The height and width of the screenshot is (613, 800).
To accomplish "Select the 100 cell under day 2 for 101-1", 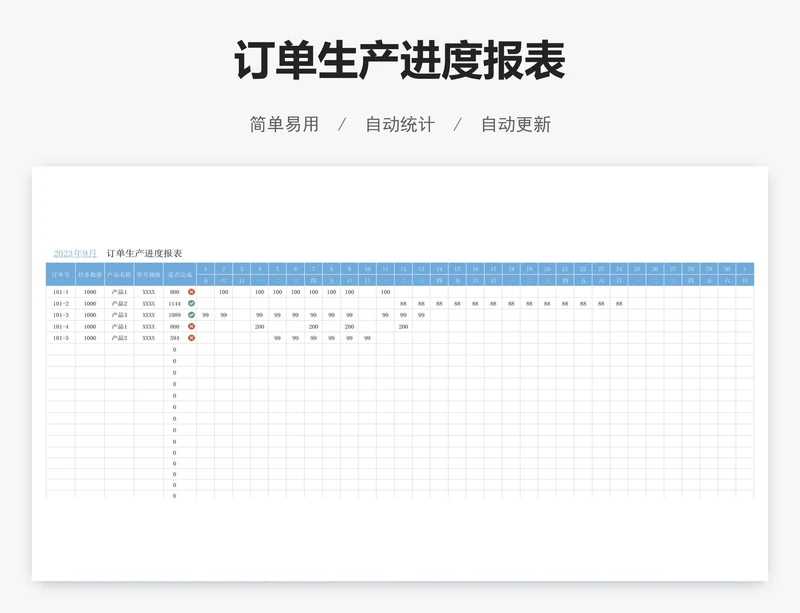I will point(223,292).
